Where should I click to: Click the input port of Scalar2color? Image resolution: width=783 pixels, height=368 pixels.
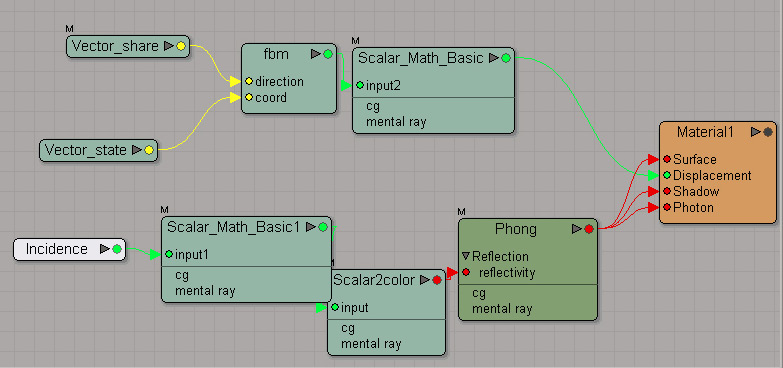click(x=335, y=307)
